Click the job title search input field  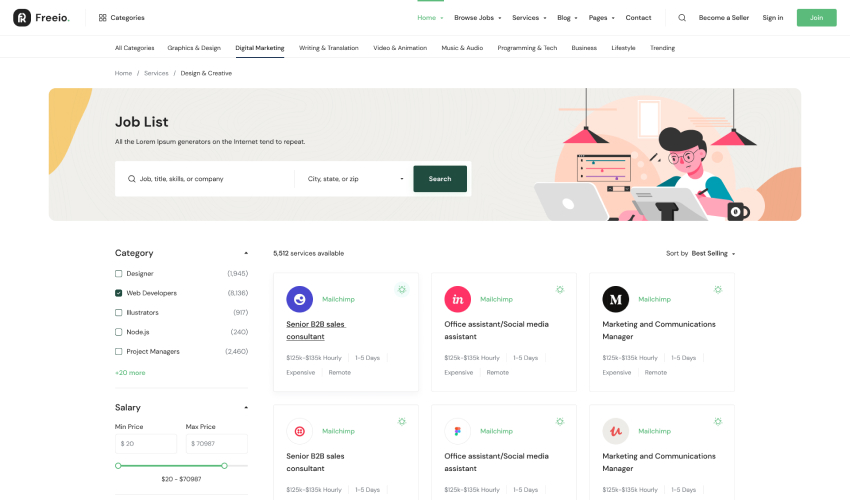210,179
